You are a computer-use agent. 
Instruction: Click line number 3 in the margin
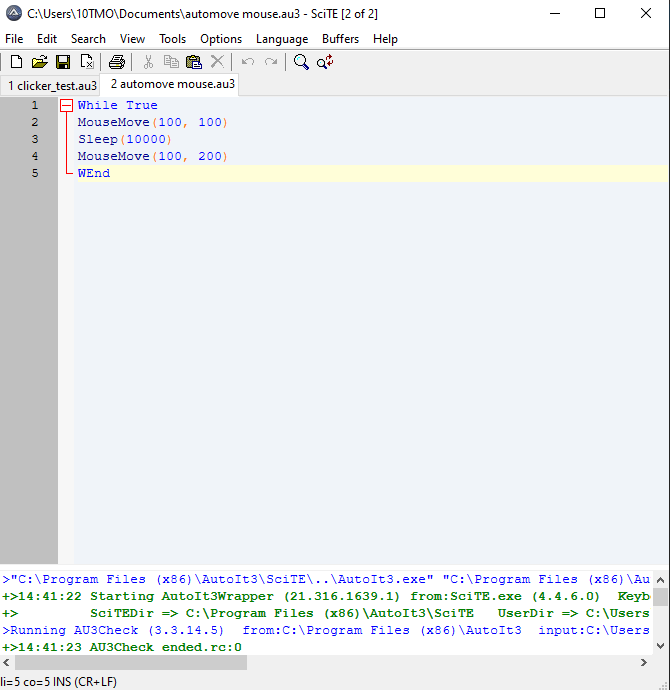point(35,139)
